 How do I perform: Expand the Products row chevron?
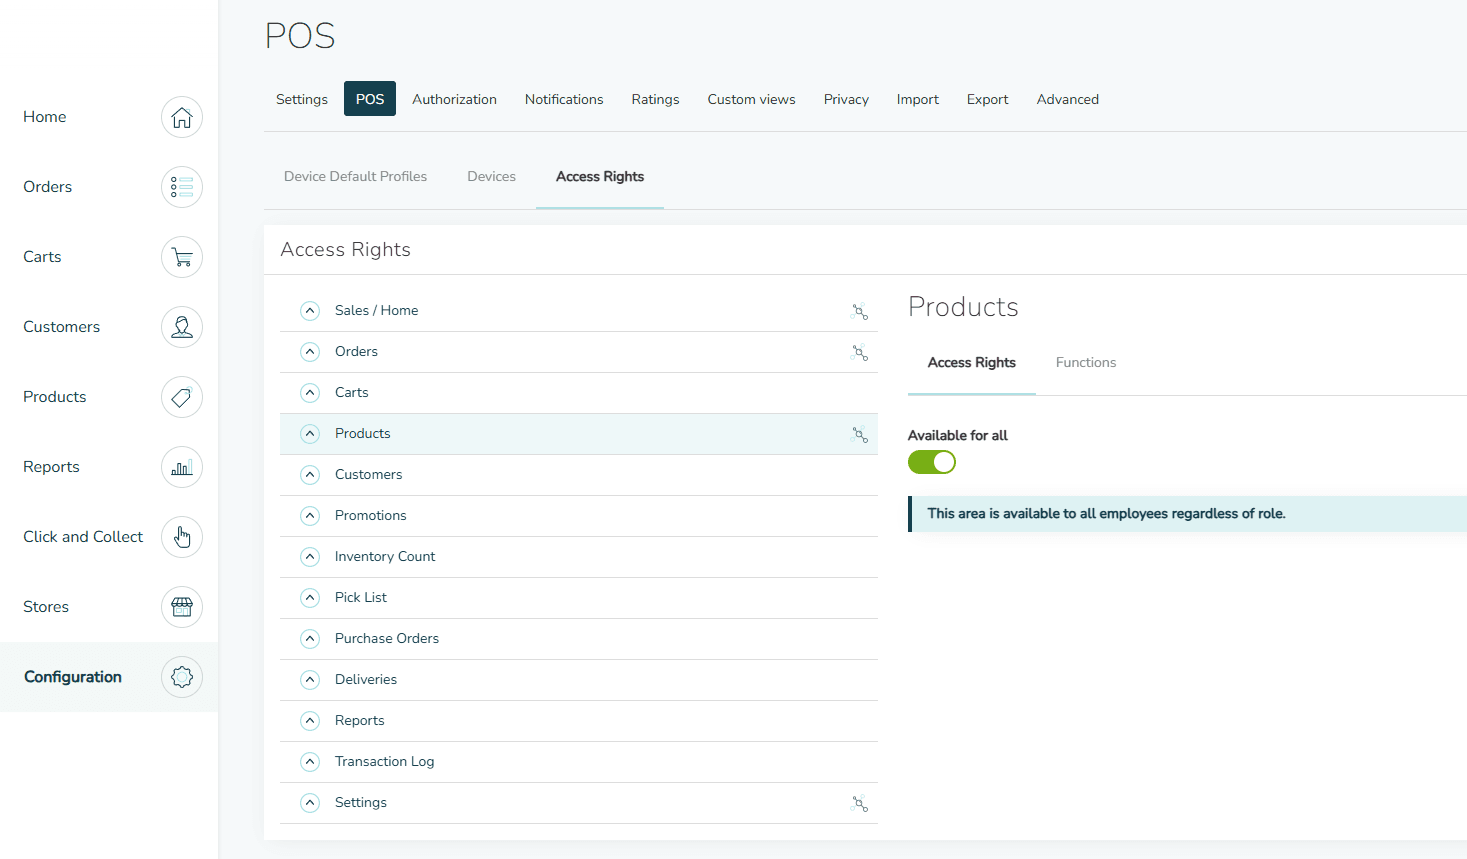click(310, 434)
